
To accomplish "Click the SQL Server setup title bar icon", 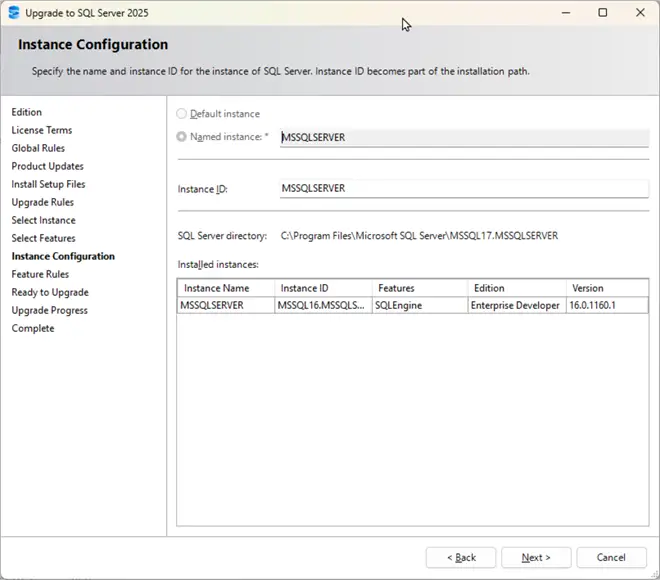I will pos(14,13).
